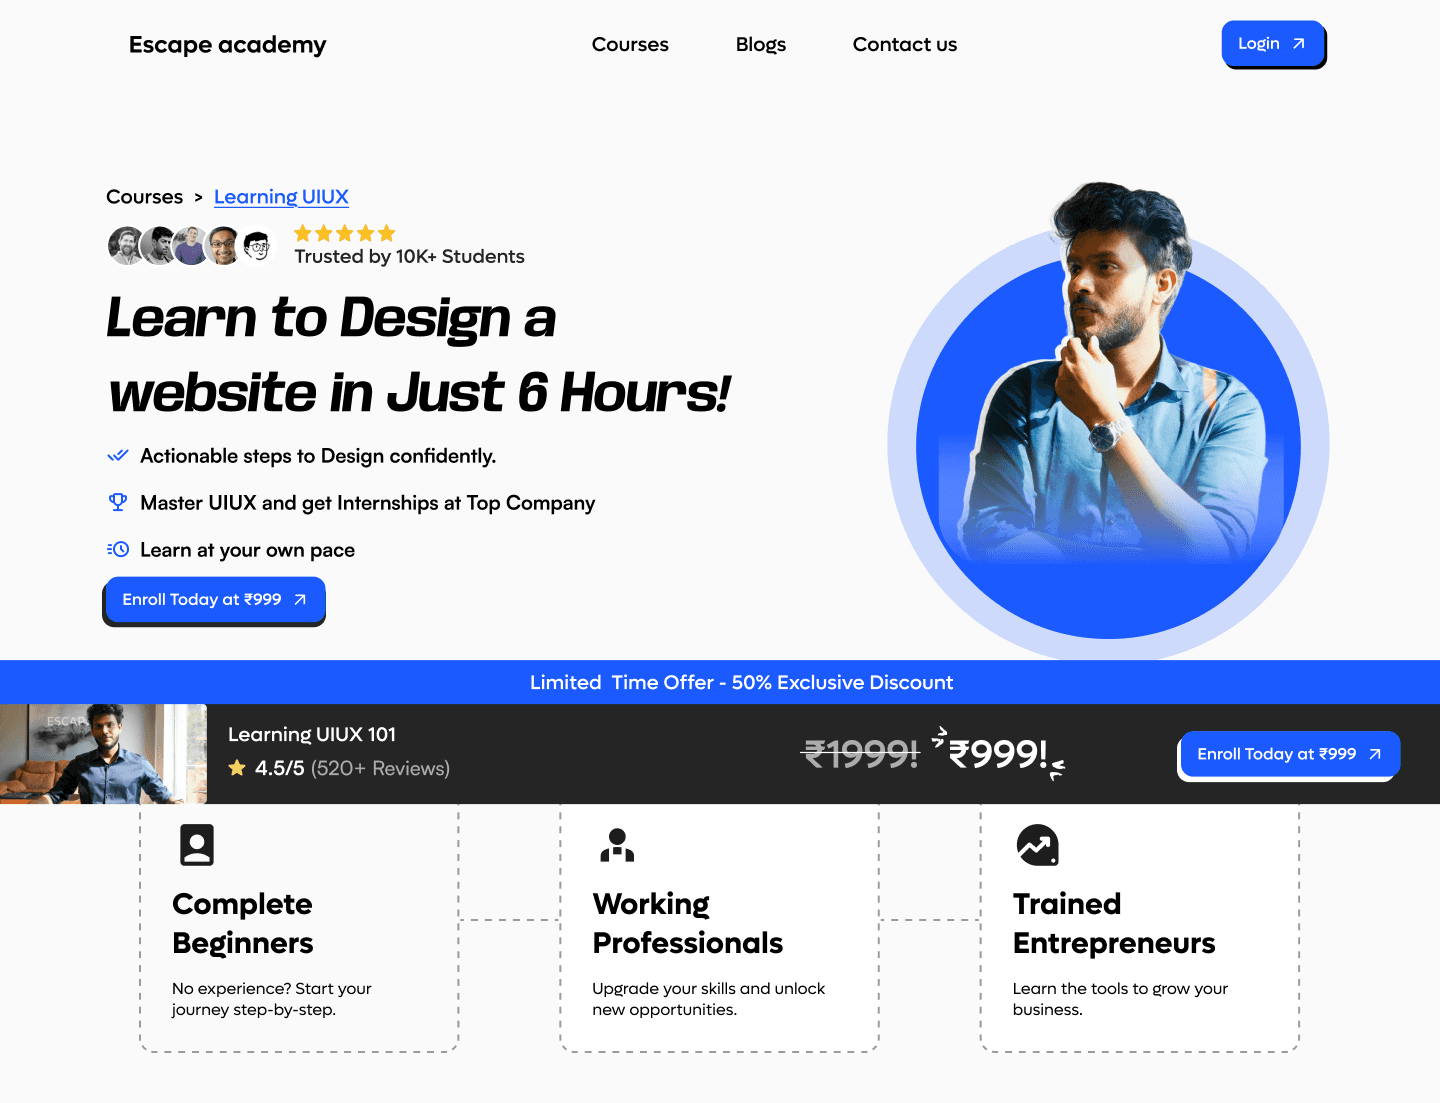The image size is (1440, 1103).
Task: Click the clock icon beside Learn at your own pace
Action: [x=118, y=549]
